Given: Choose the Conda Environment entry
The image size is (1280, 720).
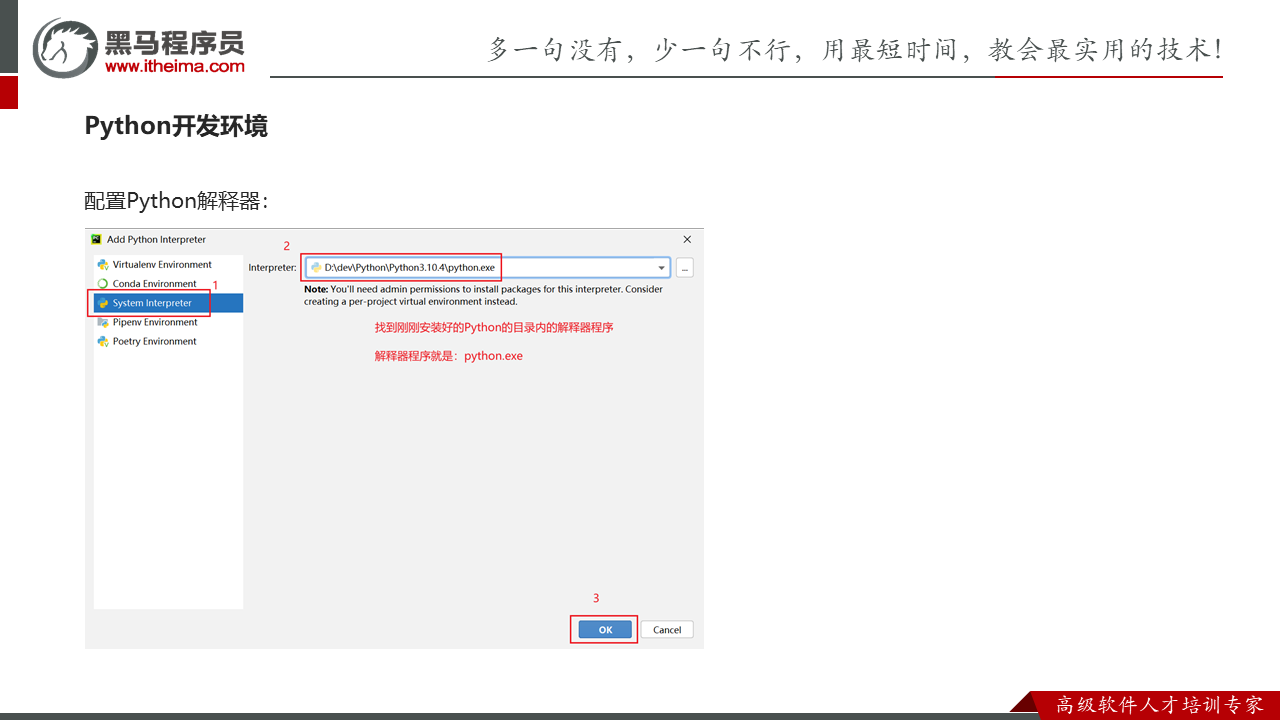Looking at the screenshot, I should [x=154, y=284].
